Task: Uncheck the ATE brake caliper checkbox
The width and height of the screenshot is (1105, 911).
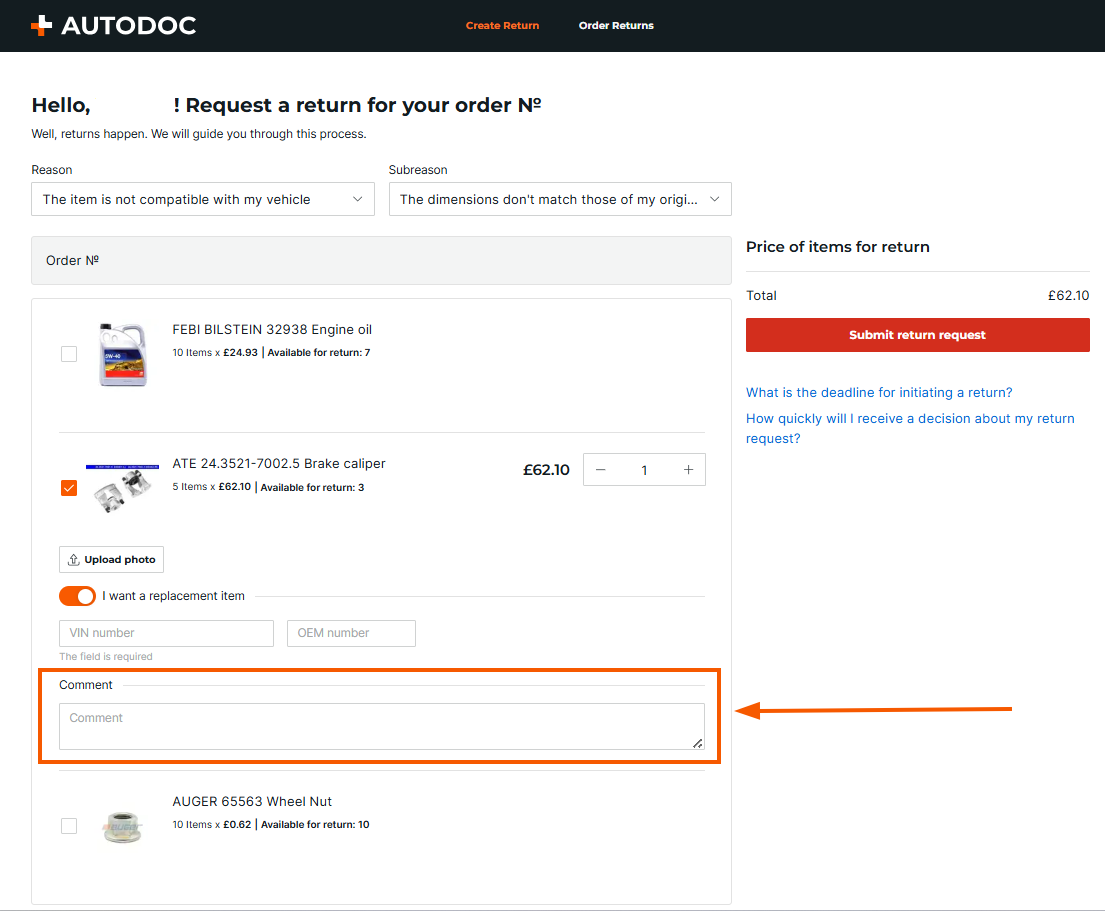Action: click(69, 488)
